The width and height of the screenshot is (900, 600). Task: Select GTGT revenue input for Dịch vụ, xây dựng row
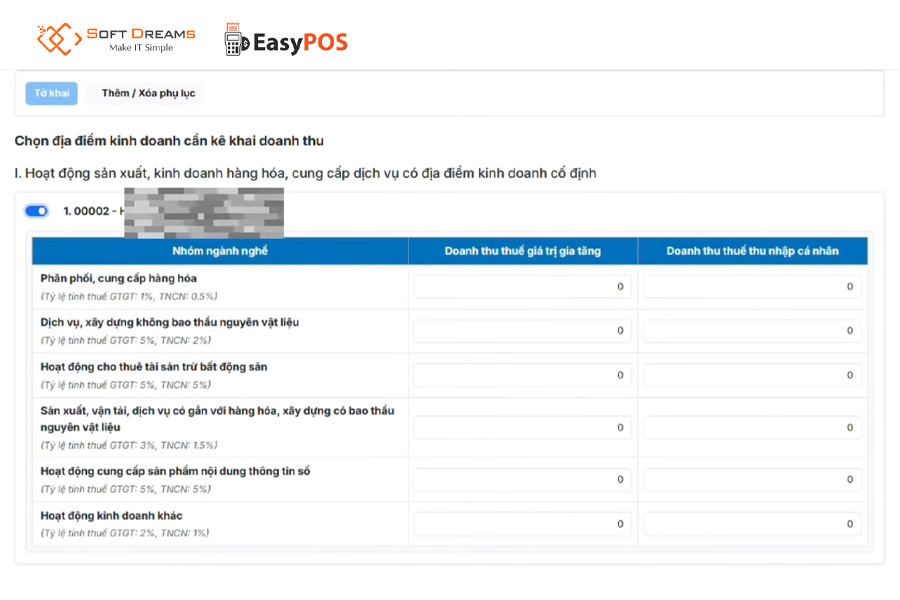522,331
